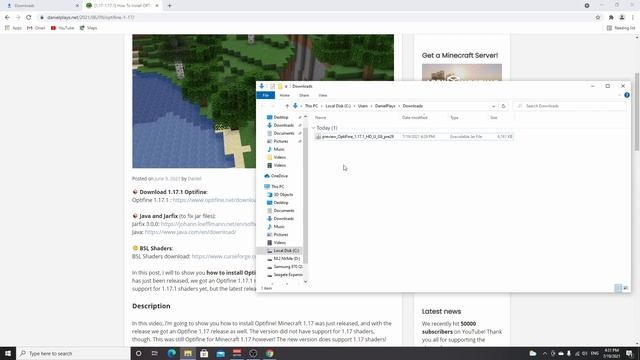Open Local Disk (C:) in navigation pane
The image size is (640, 360).
tap(286, 251)
